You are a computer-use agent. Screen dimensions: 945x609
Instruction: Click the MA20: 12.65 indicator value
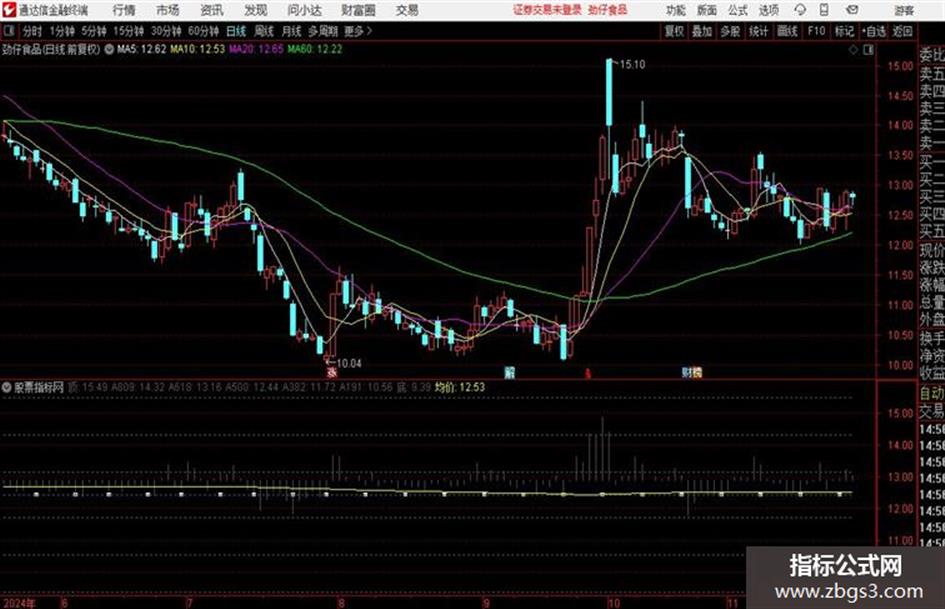[x=256, y=49]
